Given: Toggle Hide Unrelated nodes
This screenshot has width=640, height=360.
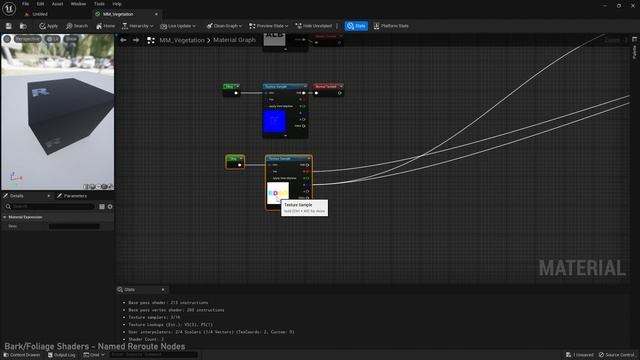Looking at the screenshot, I should tap(313, 26).
